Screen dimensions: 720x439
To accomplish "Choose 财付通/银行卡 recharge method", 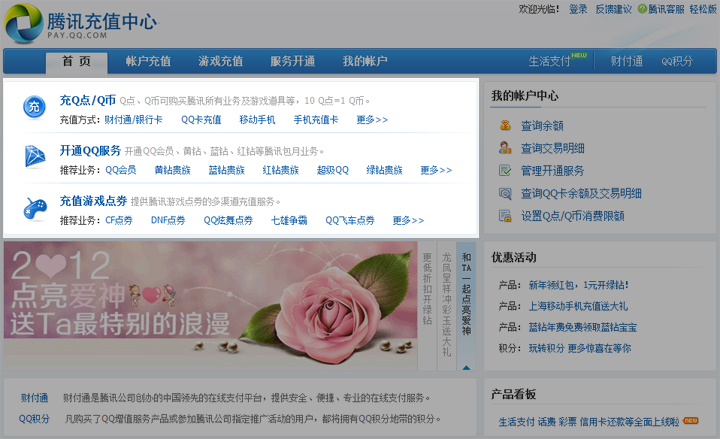I will 133,120.
